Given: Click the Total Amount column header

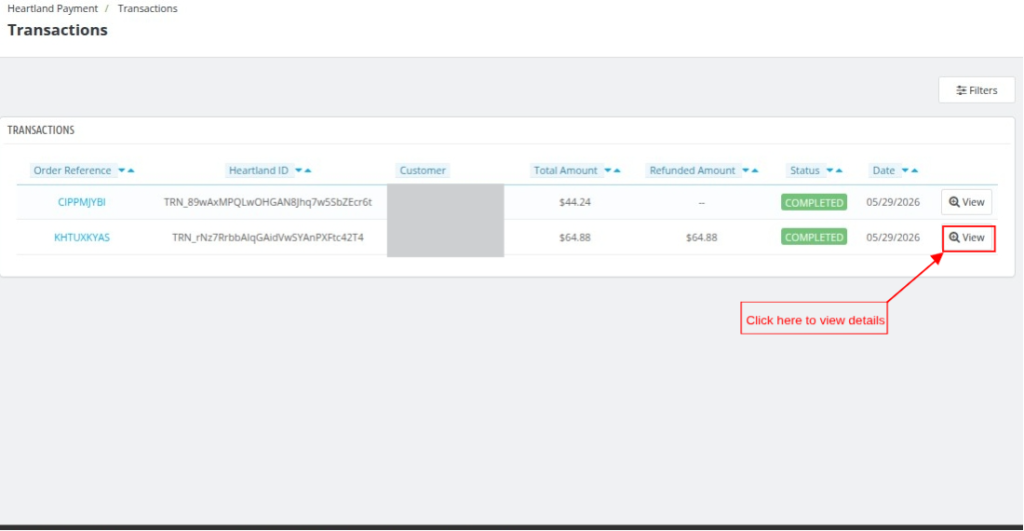Looking at the screenshot, I should pyautogui.click(x=566, y=170).
